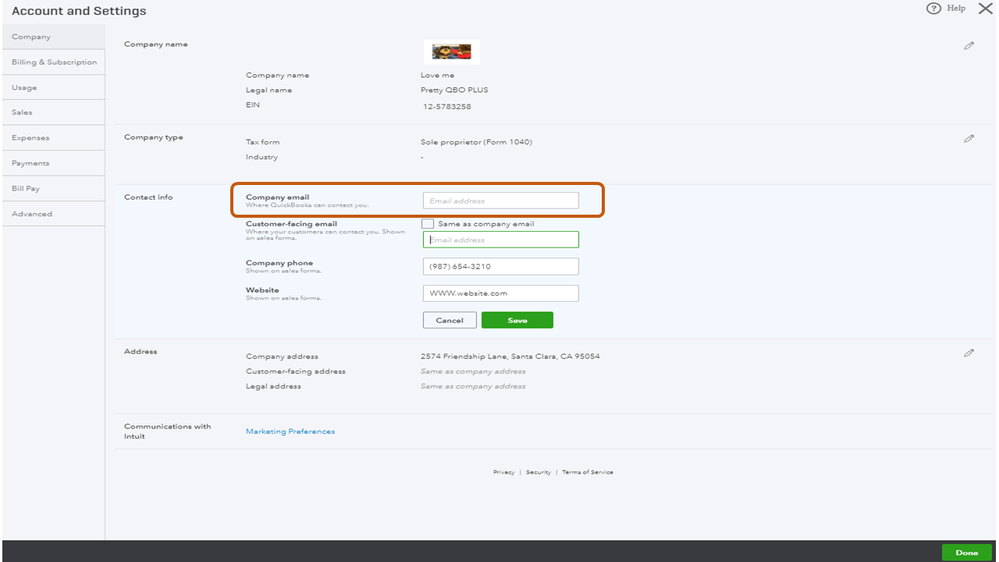Select the Sales settings tab
Image resolution: width=999 pixels, height=562 pixels.
click(22, 113)
